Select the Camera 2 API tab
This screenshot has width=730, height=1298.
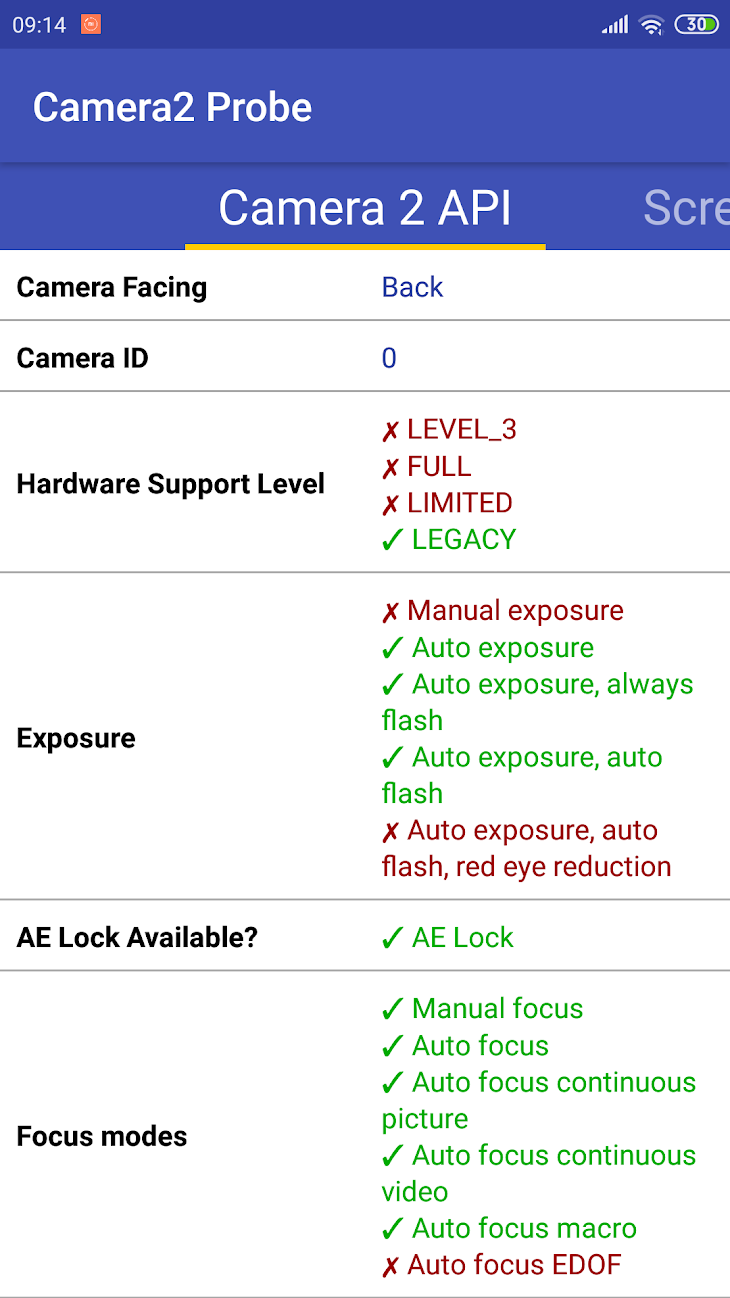(x=365, y=208)
